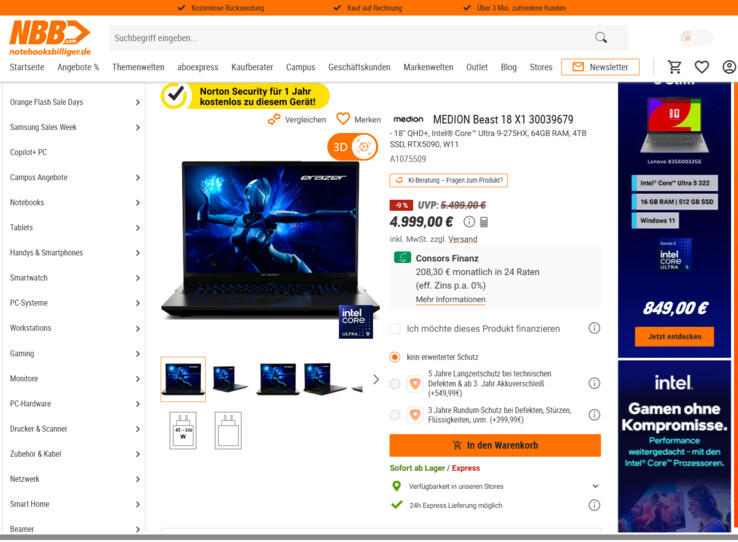Show next product thumbnails arrow
The image size is (738, 542).
coord(376,379)
